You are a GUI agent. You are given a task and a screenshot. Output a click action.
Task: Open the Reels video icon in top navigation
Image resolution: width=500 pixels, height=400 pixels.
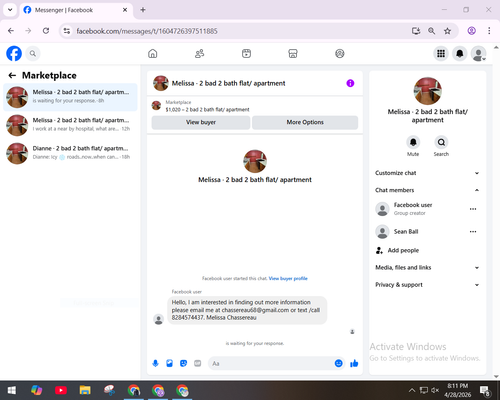click(246, 53)
